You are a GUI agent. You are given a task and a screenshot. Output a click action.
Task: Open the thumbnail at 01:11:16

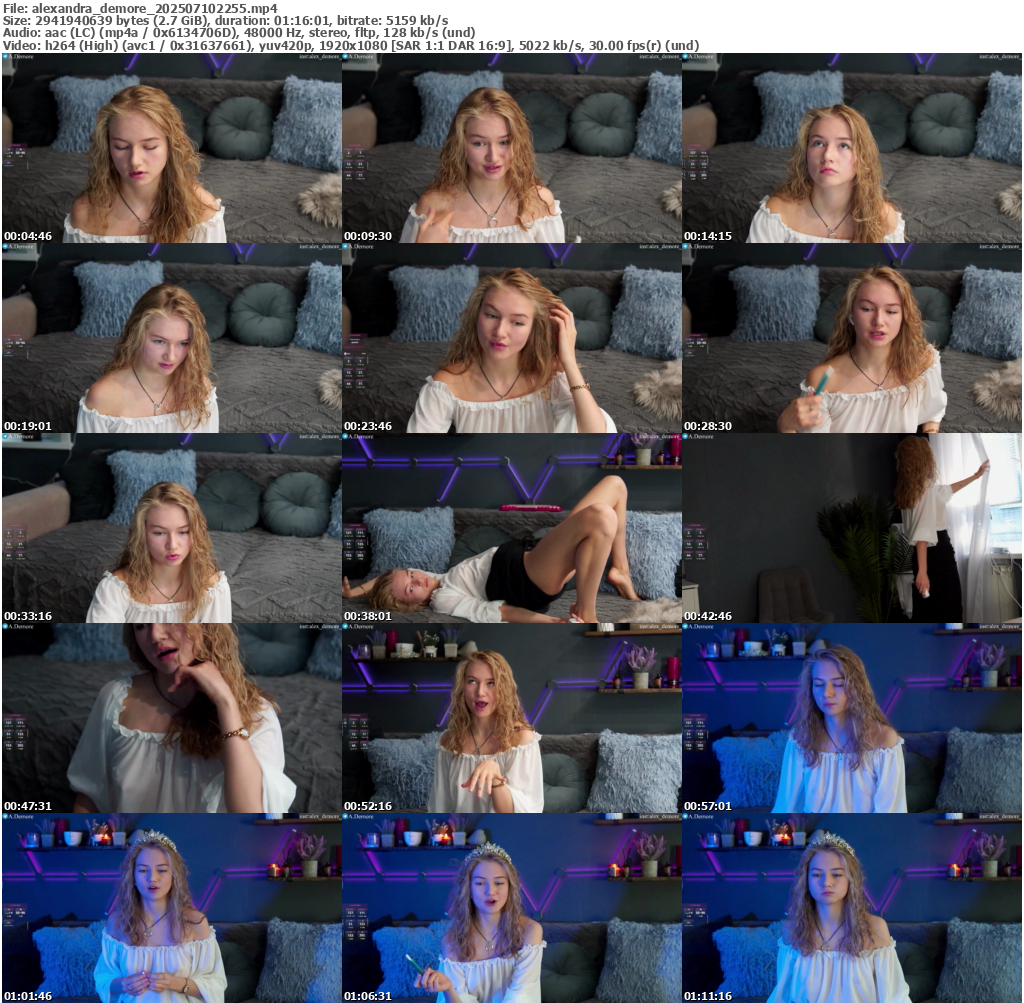852,908
